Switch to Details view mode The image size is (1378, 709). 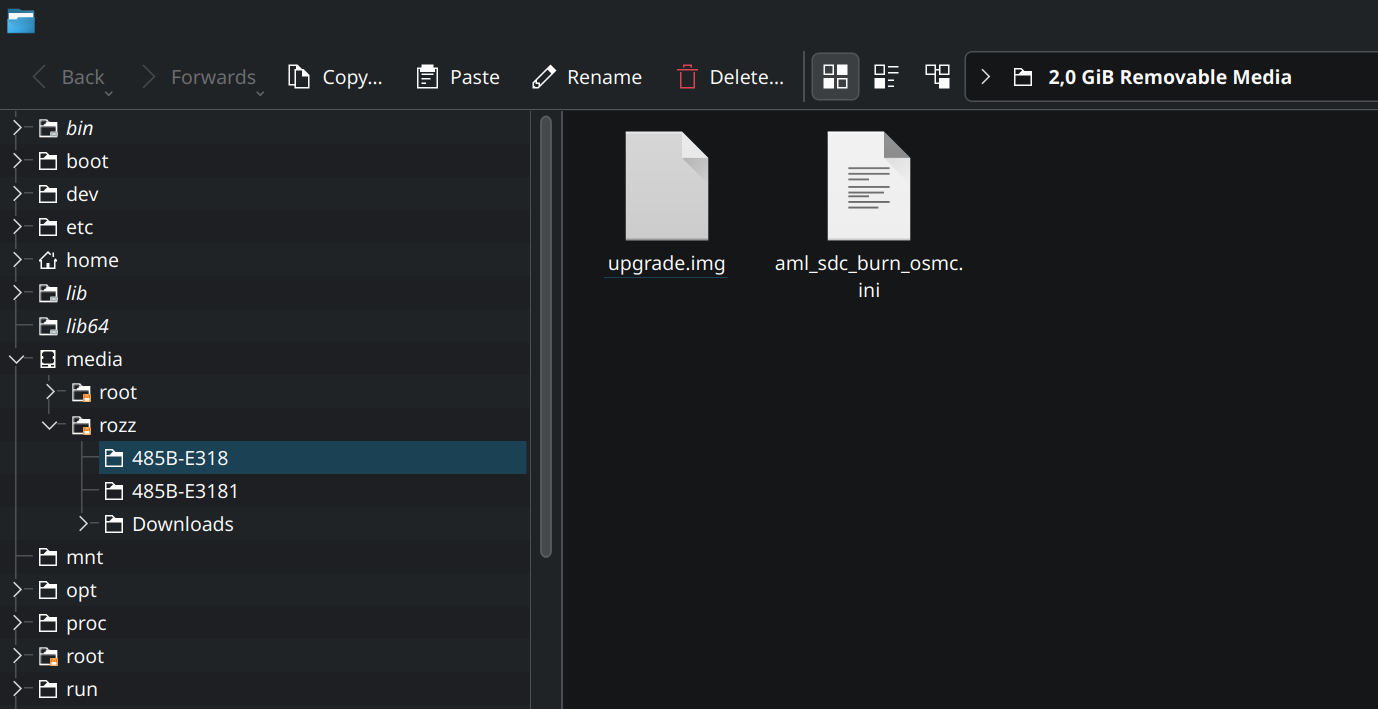937,77
